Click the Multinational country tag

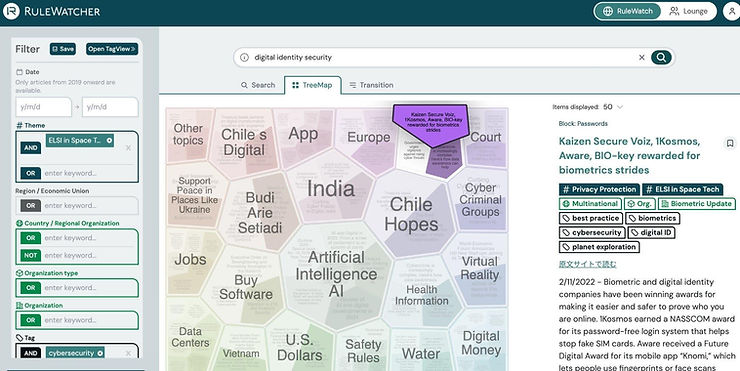coord(590,204)
